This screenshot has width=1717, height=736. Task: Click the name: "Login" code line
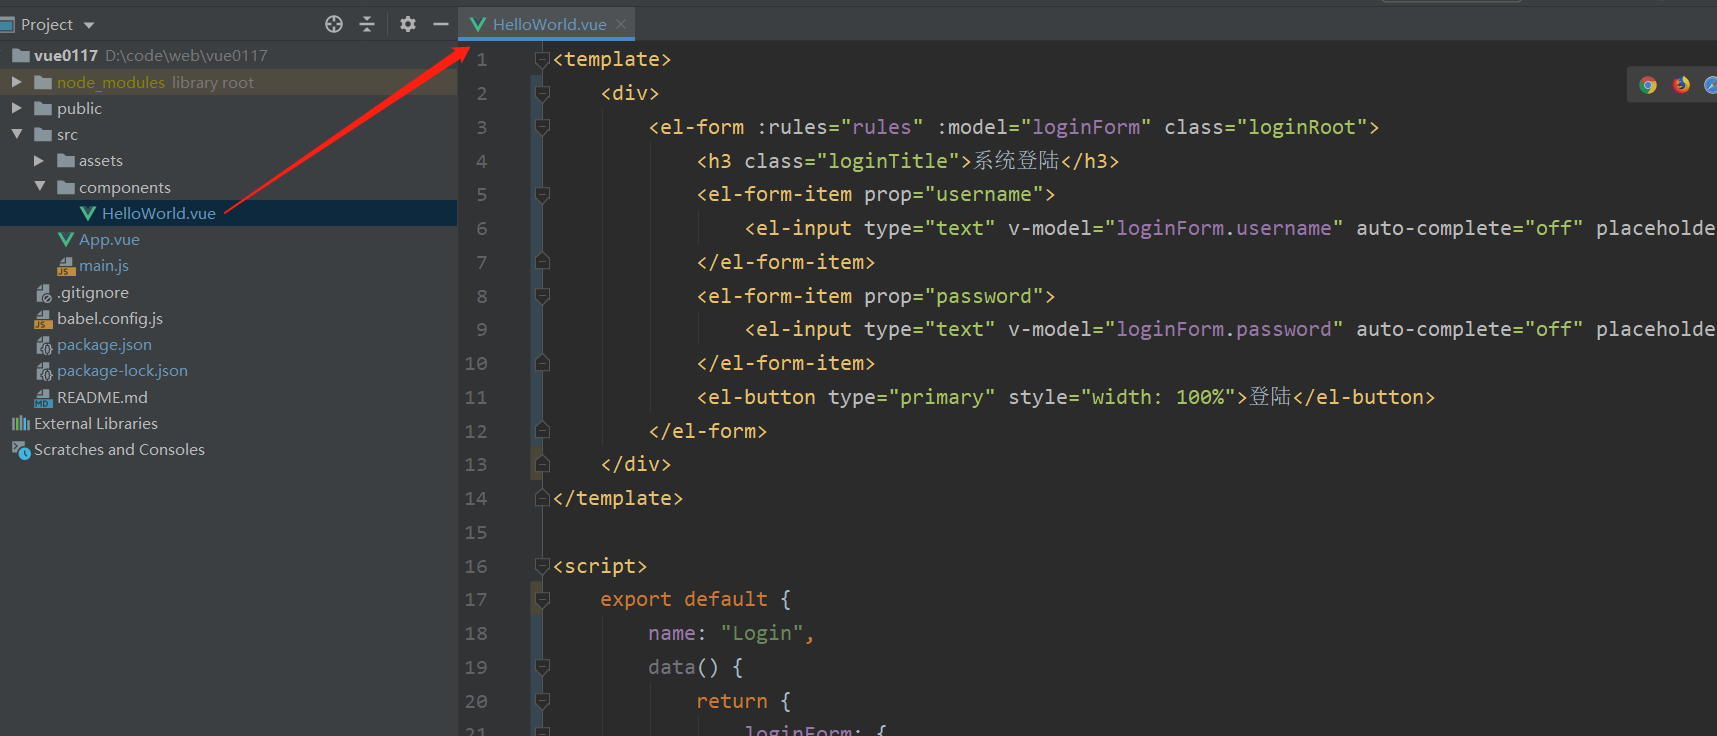click(x=731, y=634)
